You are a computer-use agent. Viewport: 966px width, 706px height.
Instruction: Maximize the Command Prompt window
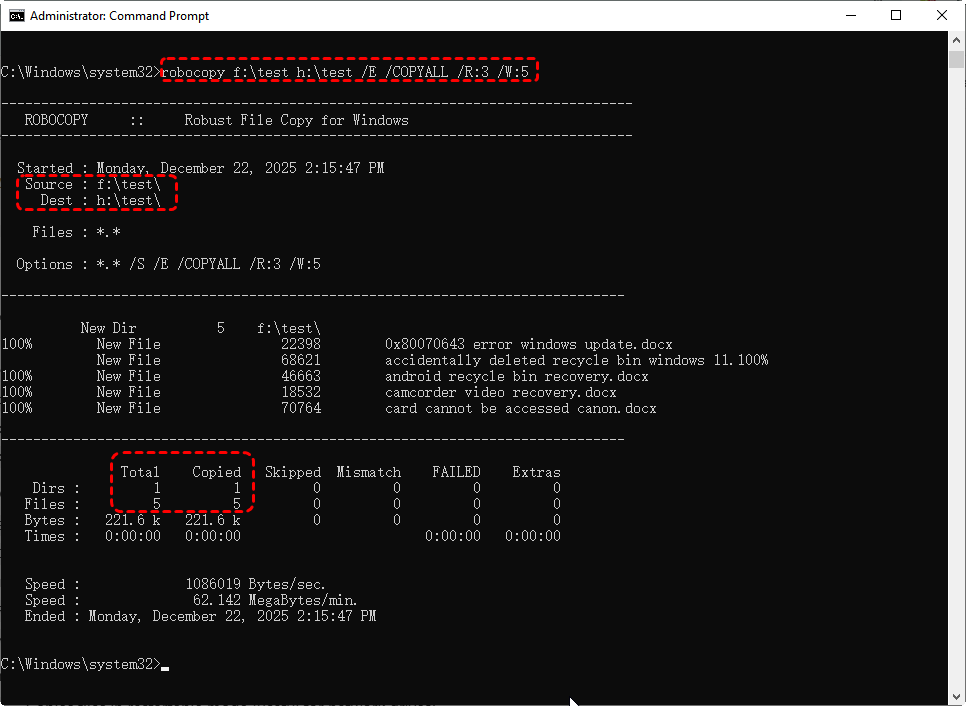pos(896,15)
